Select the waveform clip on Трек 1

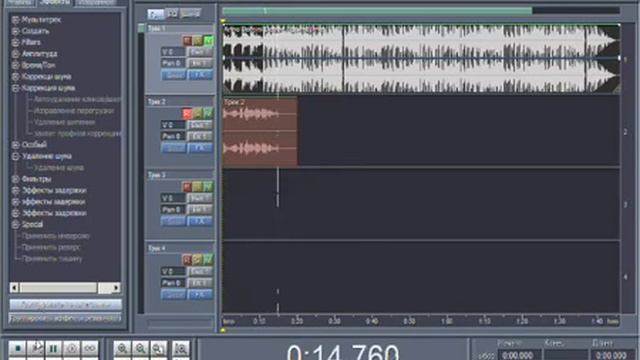point(421,59)
